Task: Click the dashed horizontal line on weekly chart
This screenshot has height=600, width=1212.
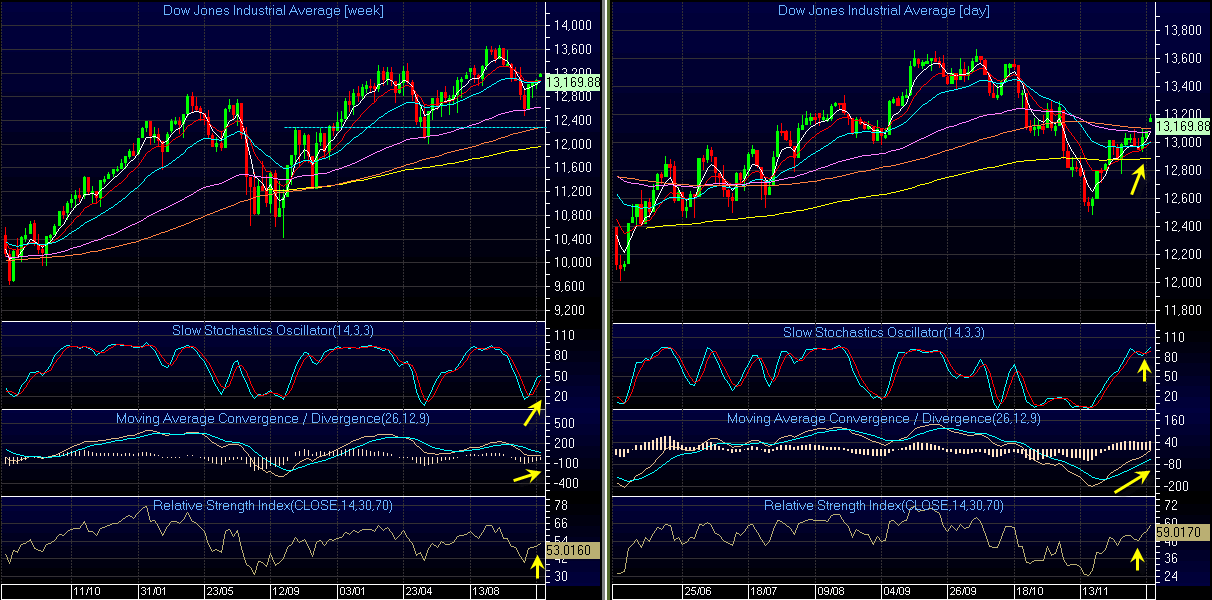Action: click(x=400, y=127)
